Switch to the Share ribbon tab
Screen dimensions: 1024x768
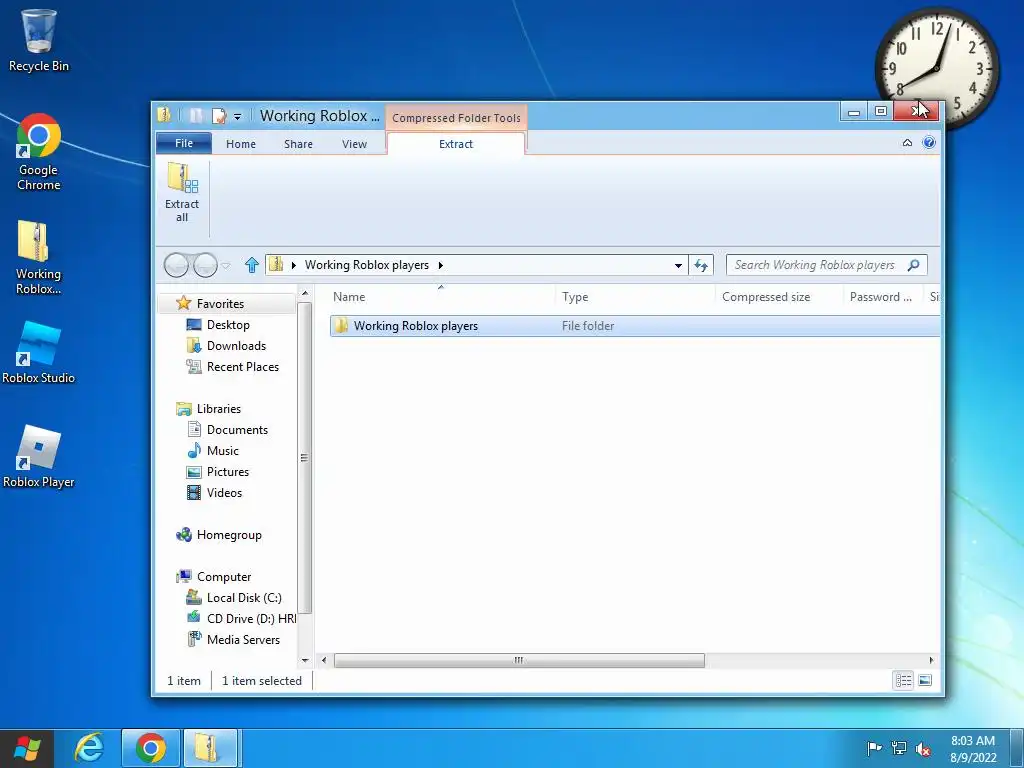coord(298,144)
